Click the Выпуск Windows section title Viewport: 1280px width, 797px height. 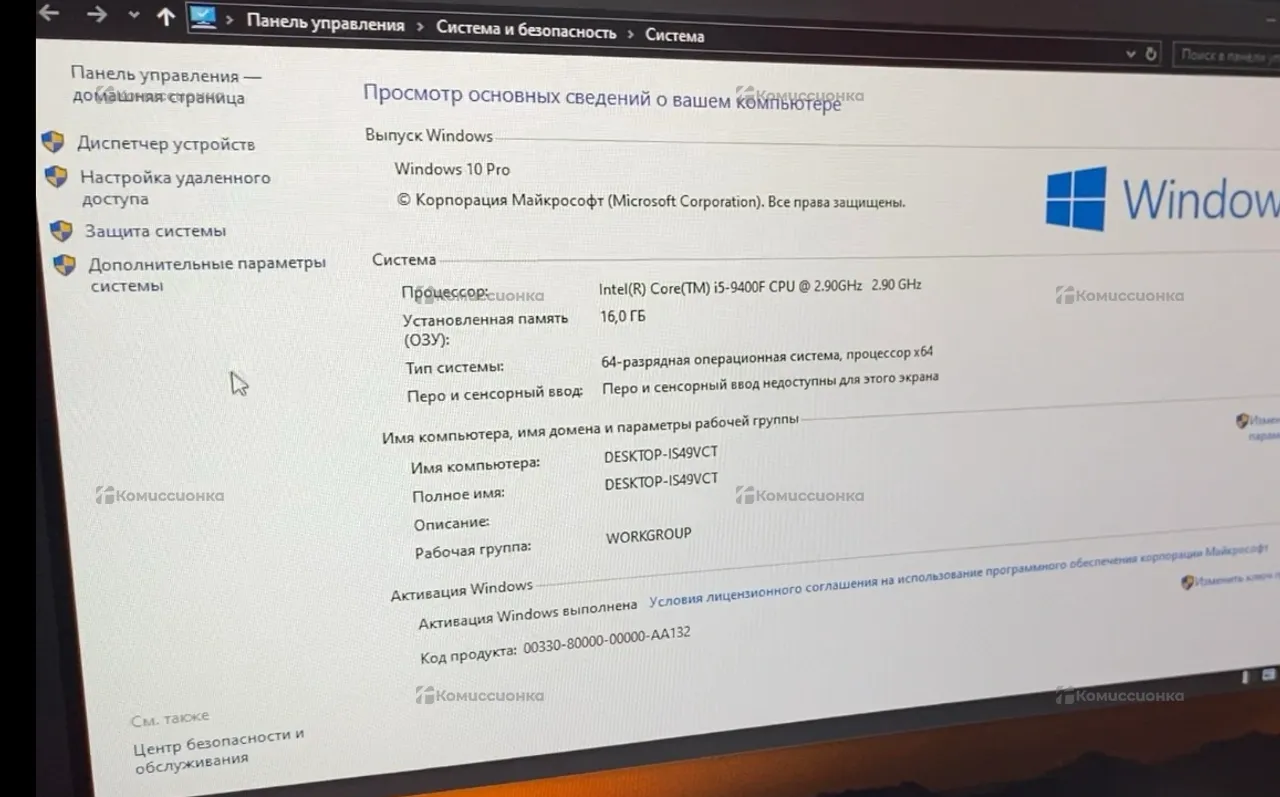coord(429,135)
